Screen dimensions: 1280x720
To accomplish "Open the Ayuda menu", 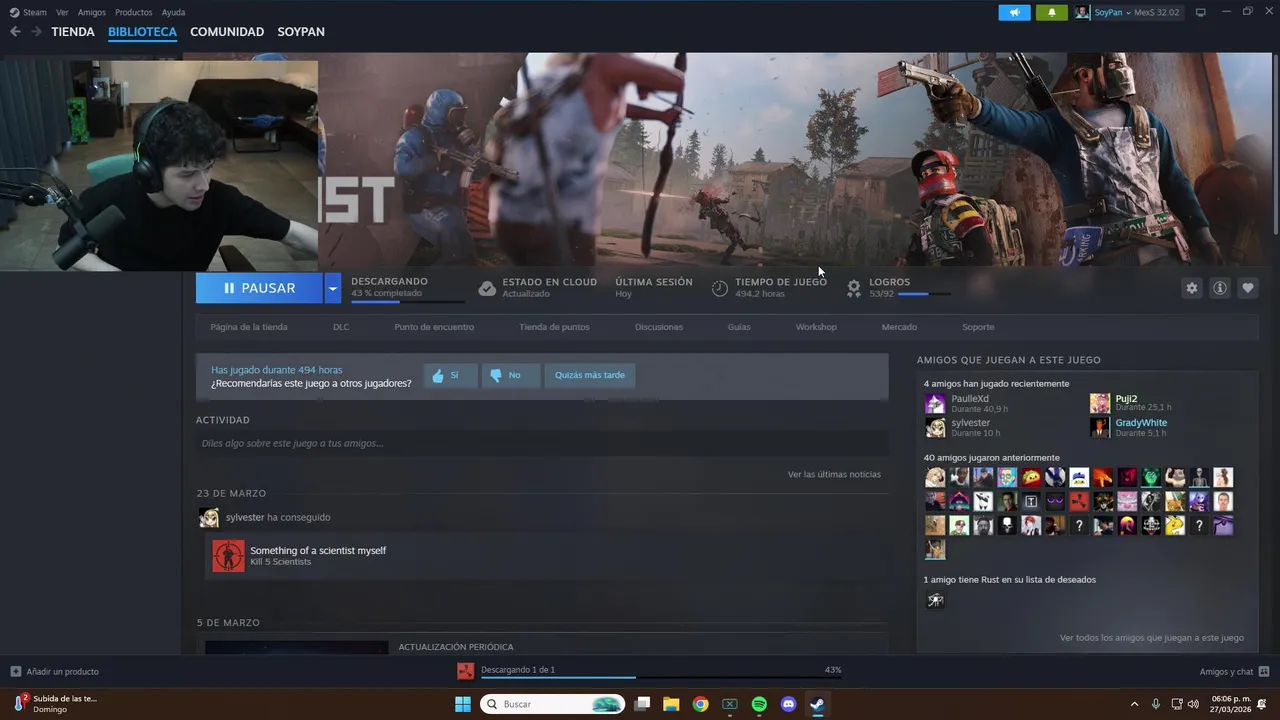I will point(173,12).
